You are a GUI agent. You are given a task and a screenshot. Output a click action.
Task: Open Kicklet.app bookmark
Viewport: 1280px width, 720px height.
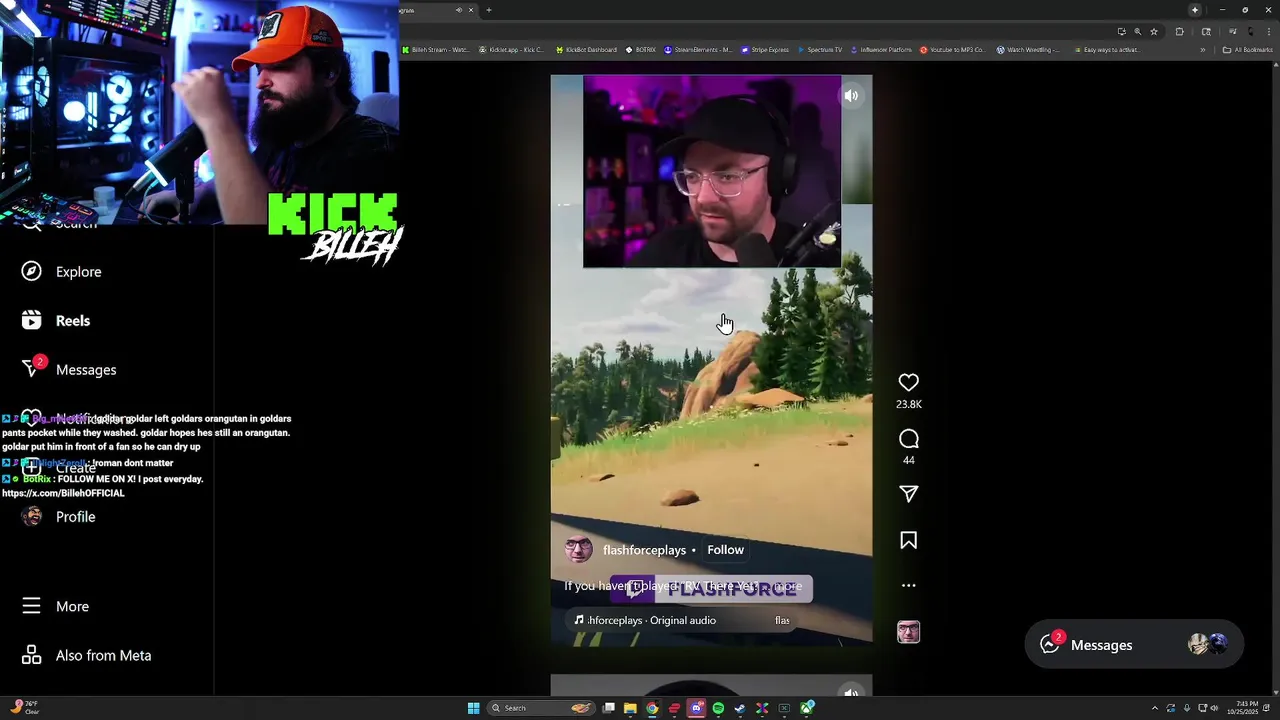point(512,49)
